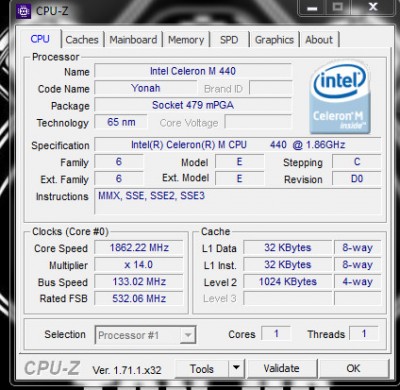Click the Rated FSB value 532.06 MHz

[139, 298]
